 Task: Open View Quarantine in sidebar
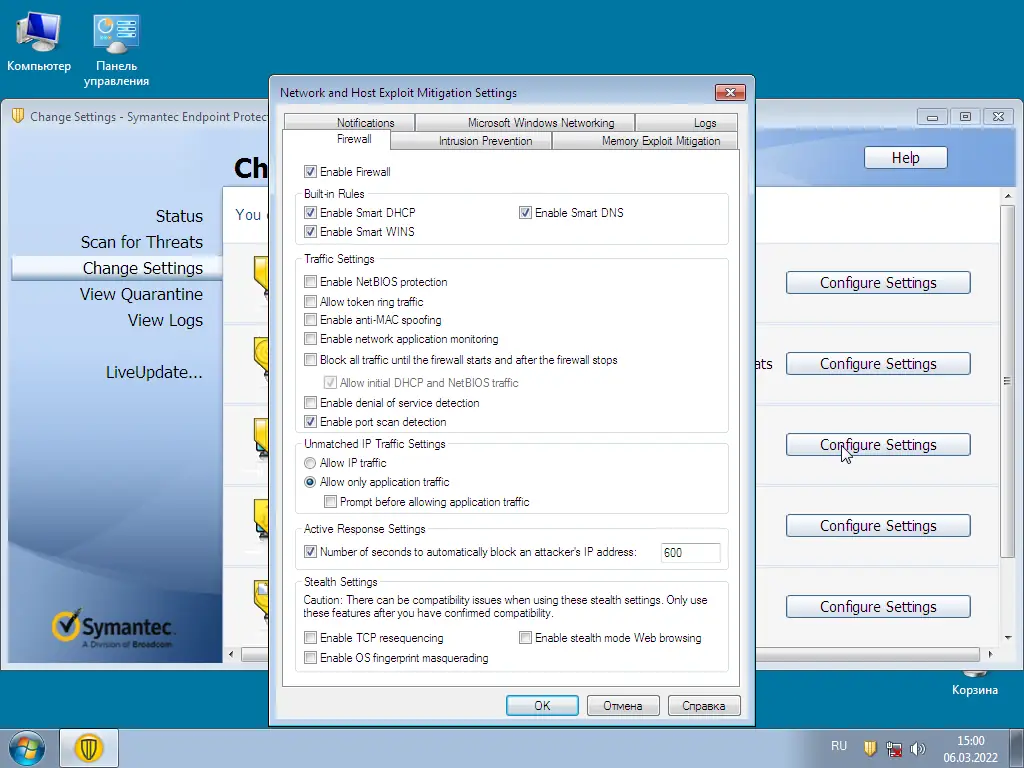point(141,295)
